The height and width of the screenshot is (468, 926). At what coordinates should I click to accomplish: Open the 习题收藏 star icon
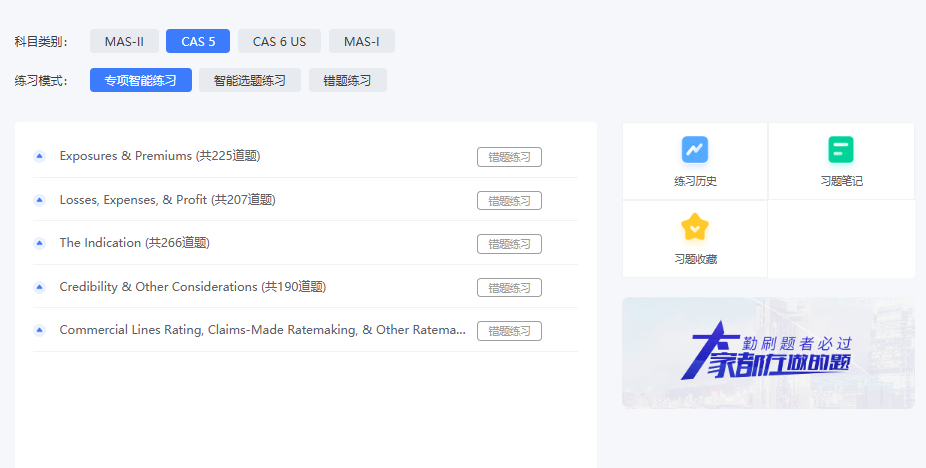click(x=695, y=228)
